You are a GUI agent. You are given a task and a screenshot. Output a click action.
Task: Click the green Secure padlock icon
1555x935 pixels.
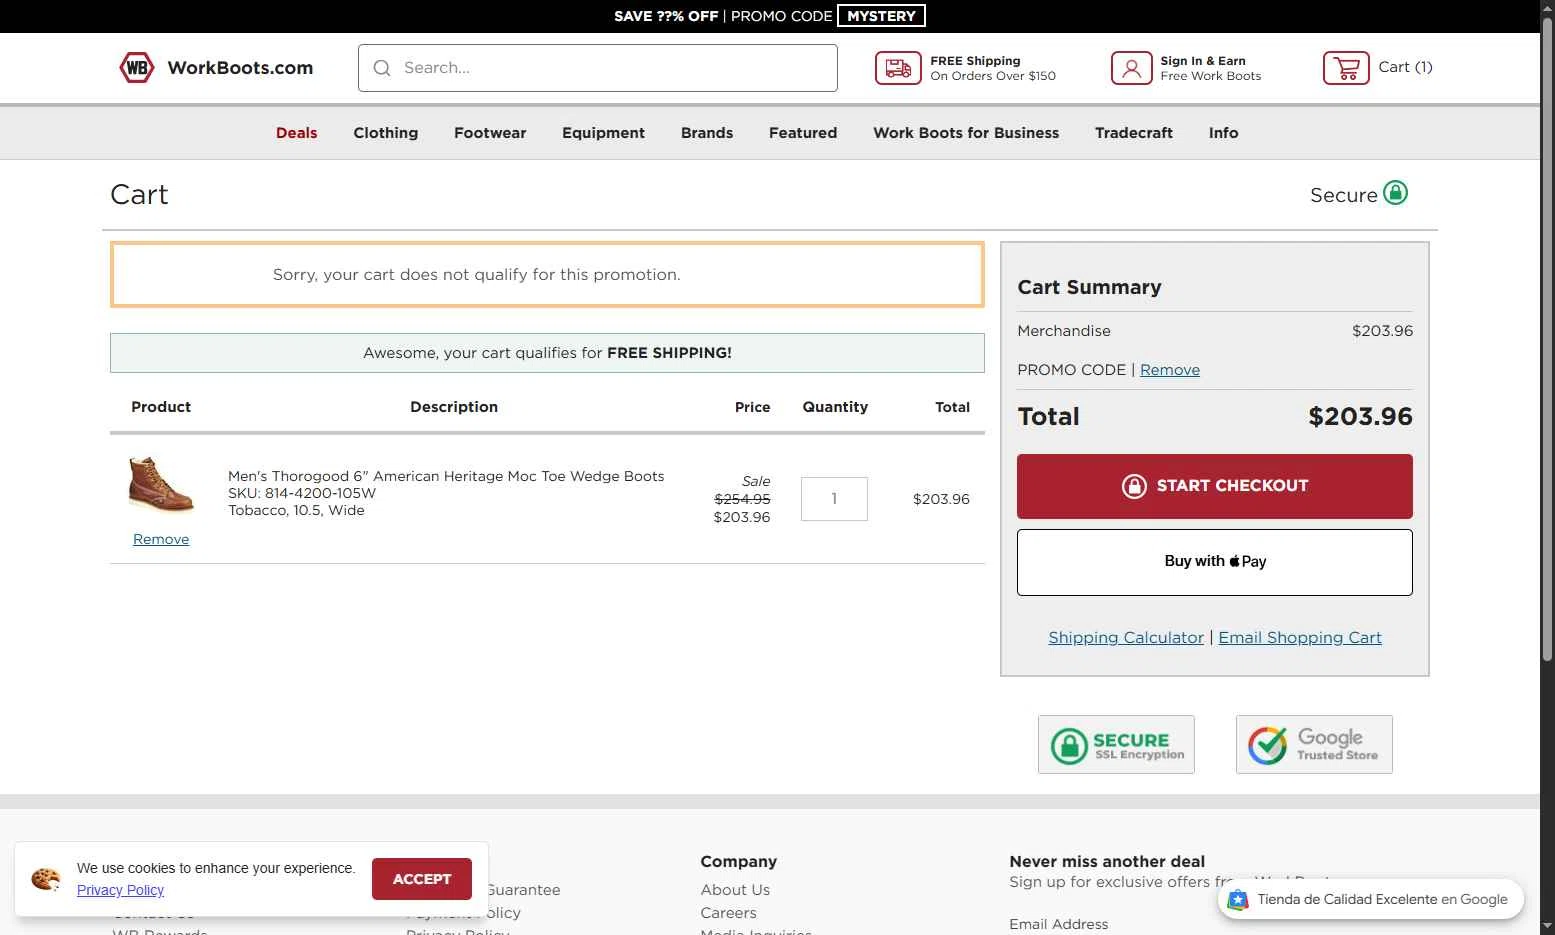[x=1395, y=193]
